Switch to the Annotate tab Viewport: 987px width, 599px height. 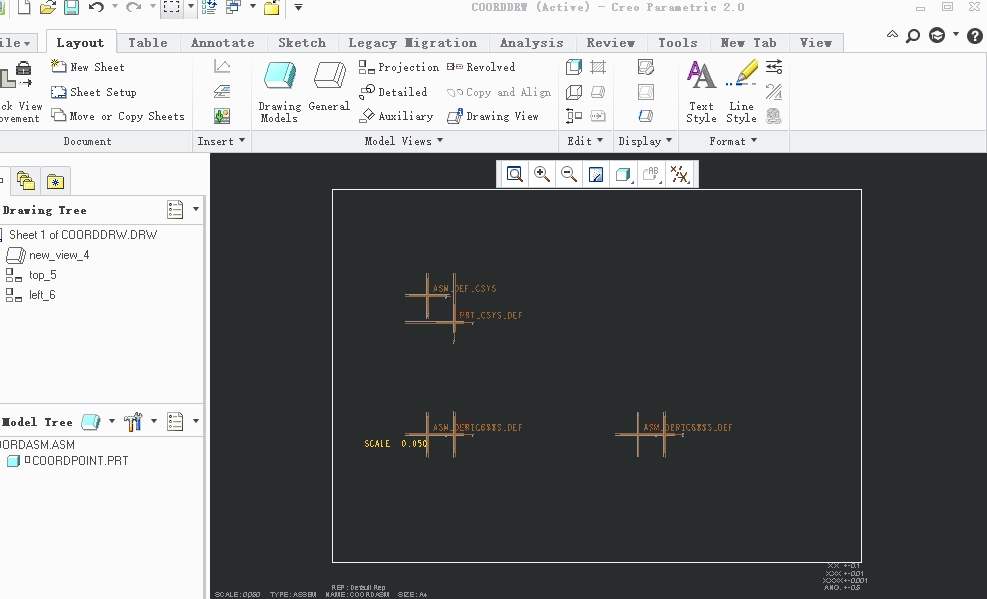point(223,43)
